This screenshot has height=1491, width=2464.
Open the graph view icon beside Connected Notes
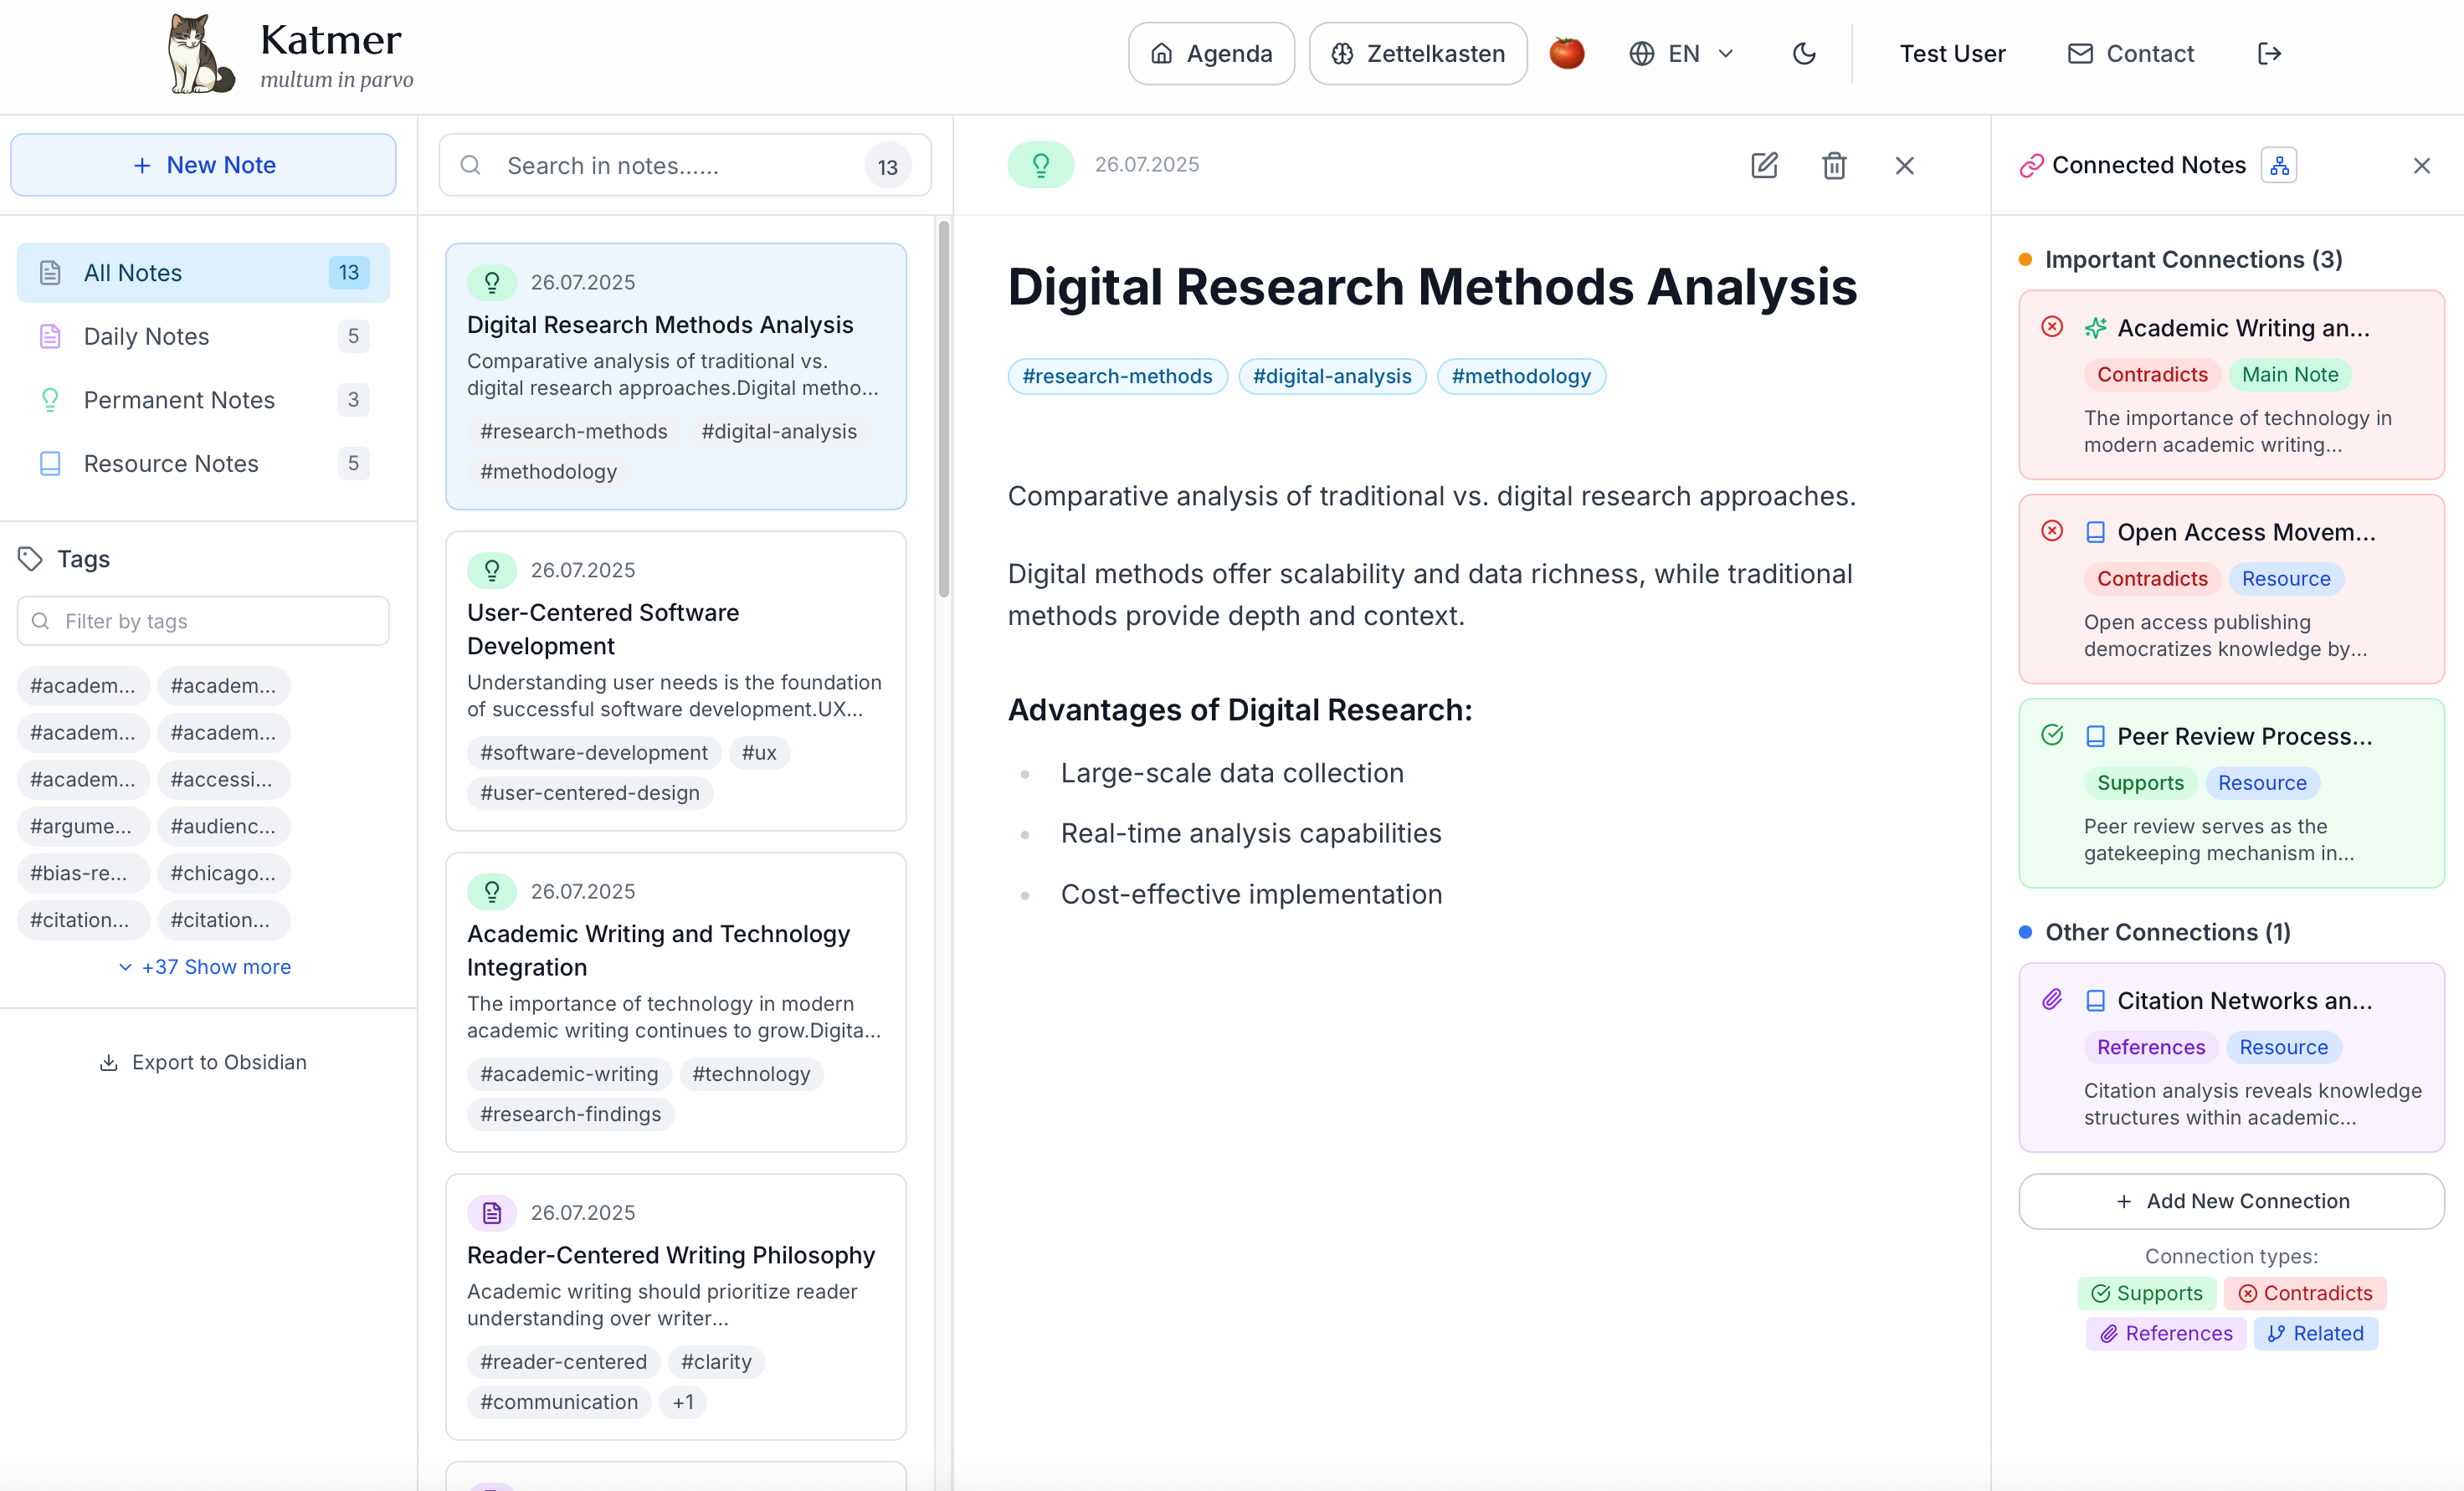(2279, 165)
